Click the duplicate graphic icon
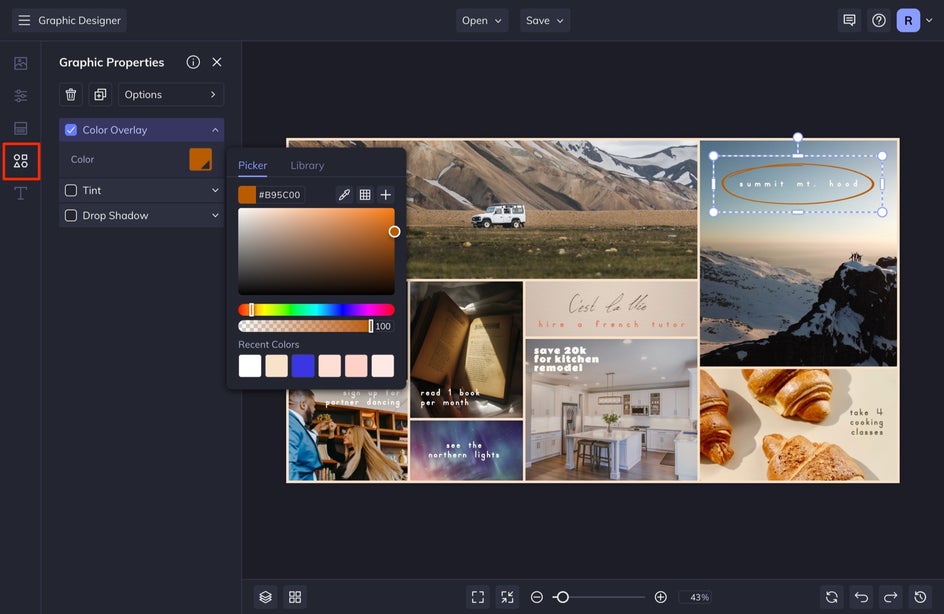 100,95
